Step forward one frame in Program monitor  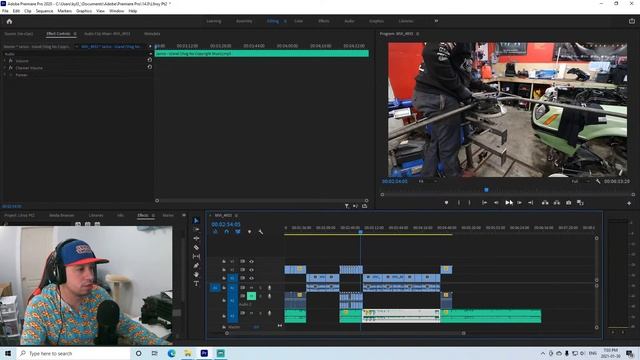pos(520,202)
